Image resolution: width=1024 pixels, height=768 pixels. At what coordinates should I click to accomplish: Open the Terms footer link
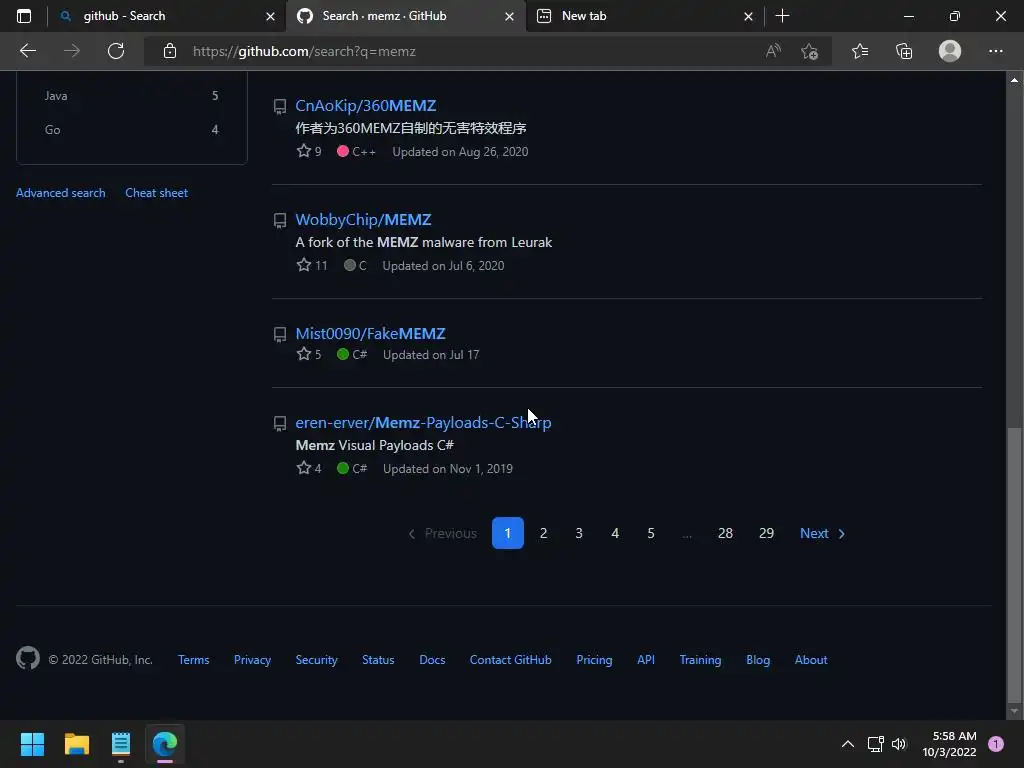click(193, 660)
